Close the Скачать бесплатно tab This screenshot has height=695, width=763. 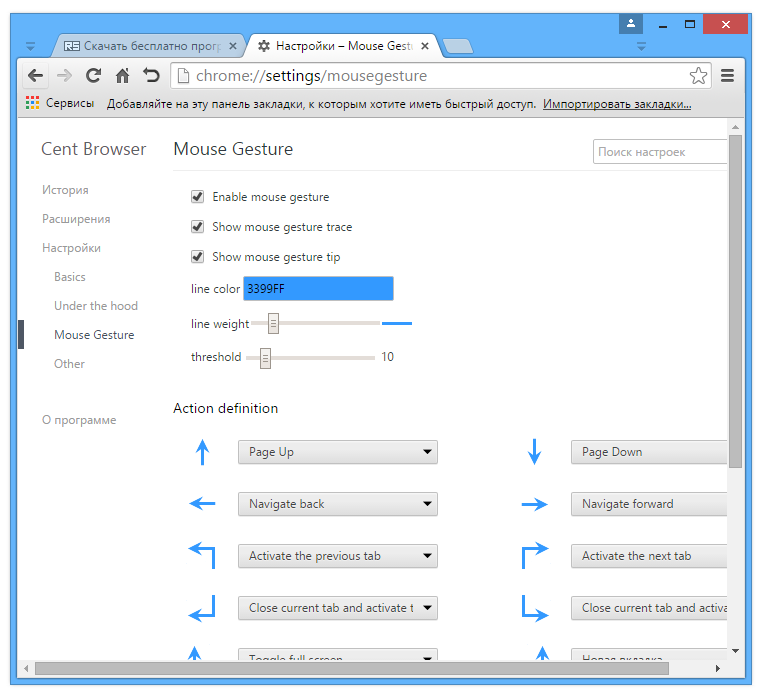click(x=233, y=46)
